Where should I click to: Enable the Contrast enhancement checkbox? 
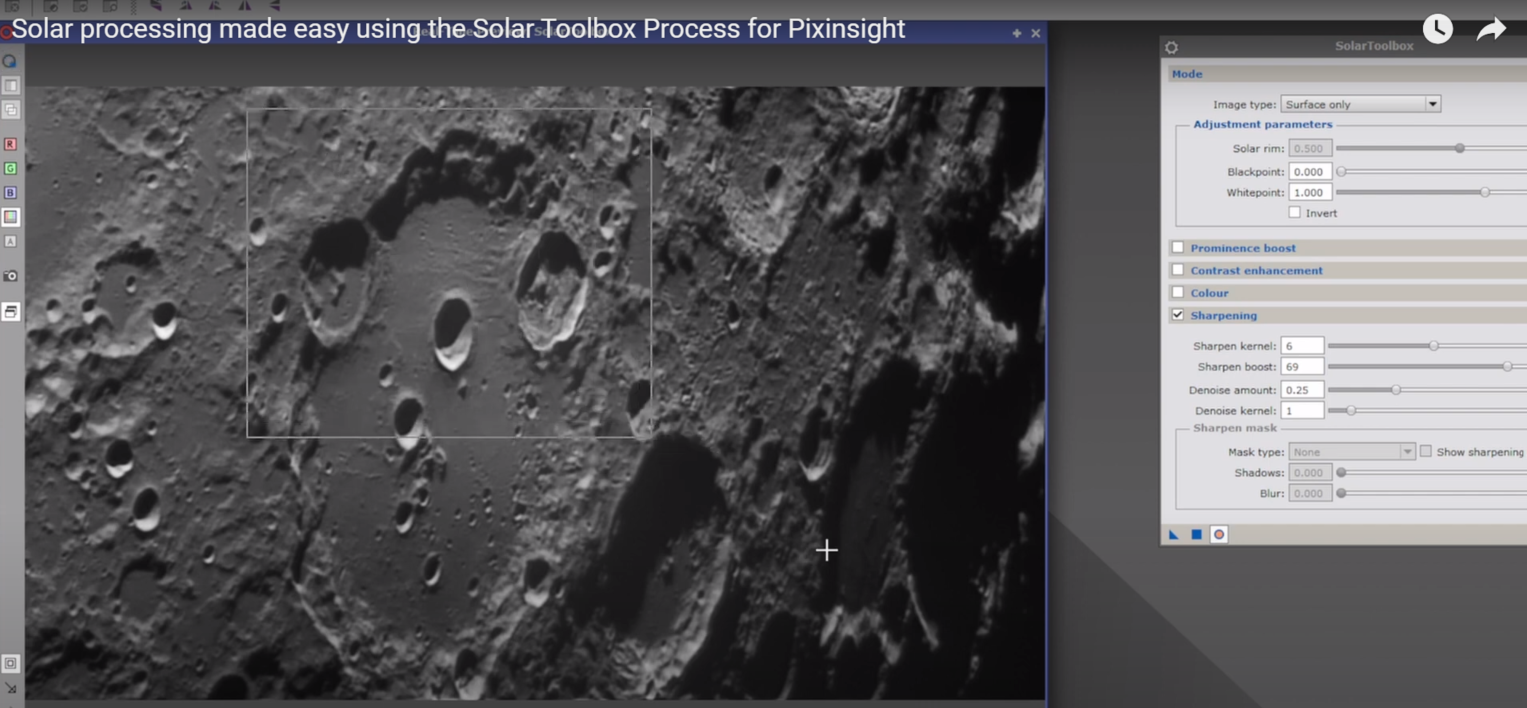(1178, 270)
